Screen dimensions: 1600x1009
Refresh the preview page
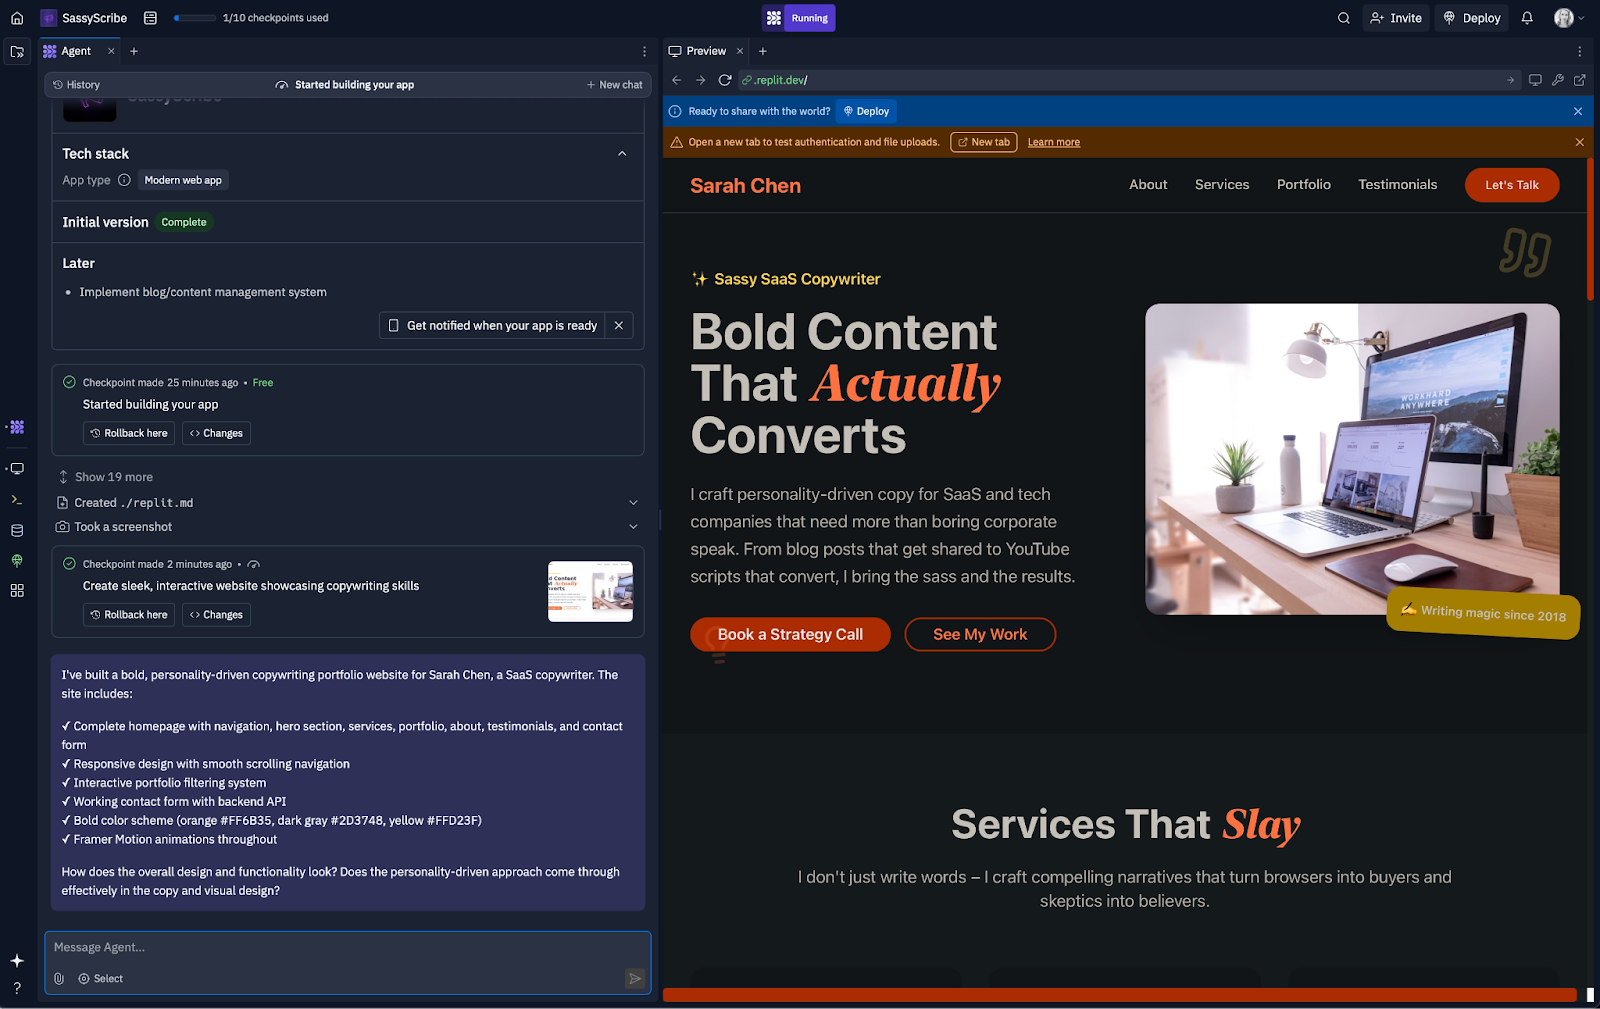725,80
